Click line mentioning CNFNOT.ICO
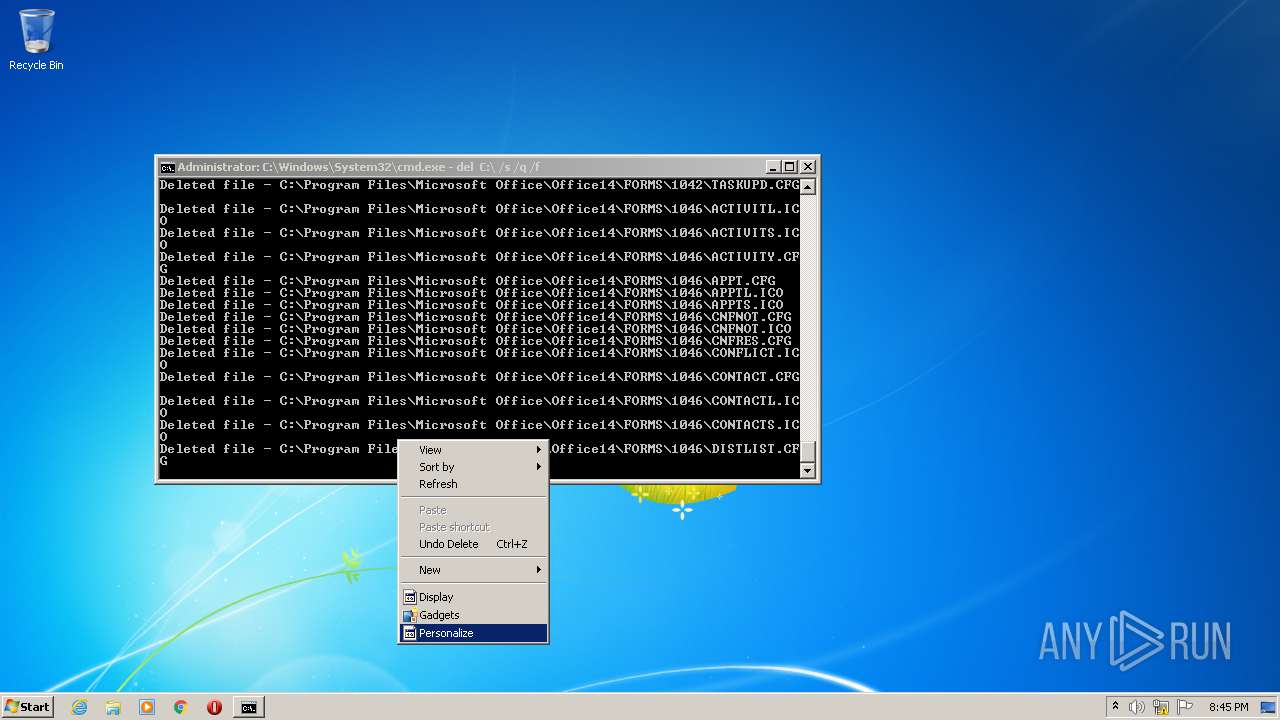 (x=476, y=329)
